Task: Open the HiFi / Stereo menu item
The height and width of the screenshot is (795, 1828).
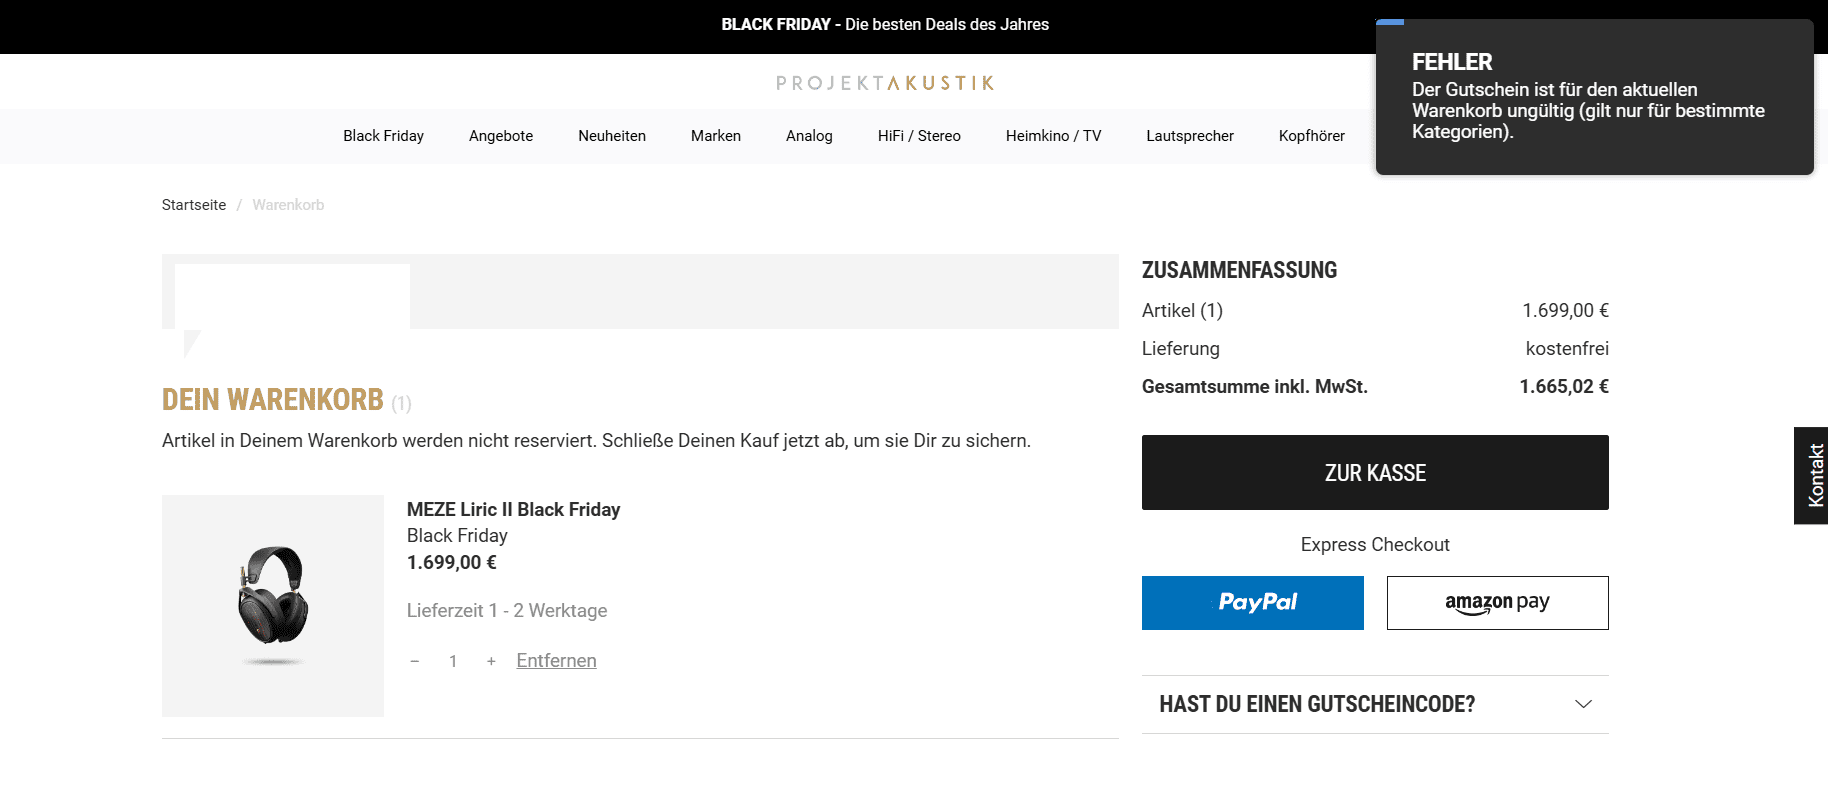Action: point(919,136)
